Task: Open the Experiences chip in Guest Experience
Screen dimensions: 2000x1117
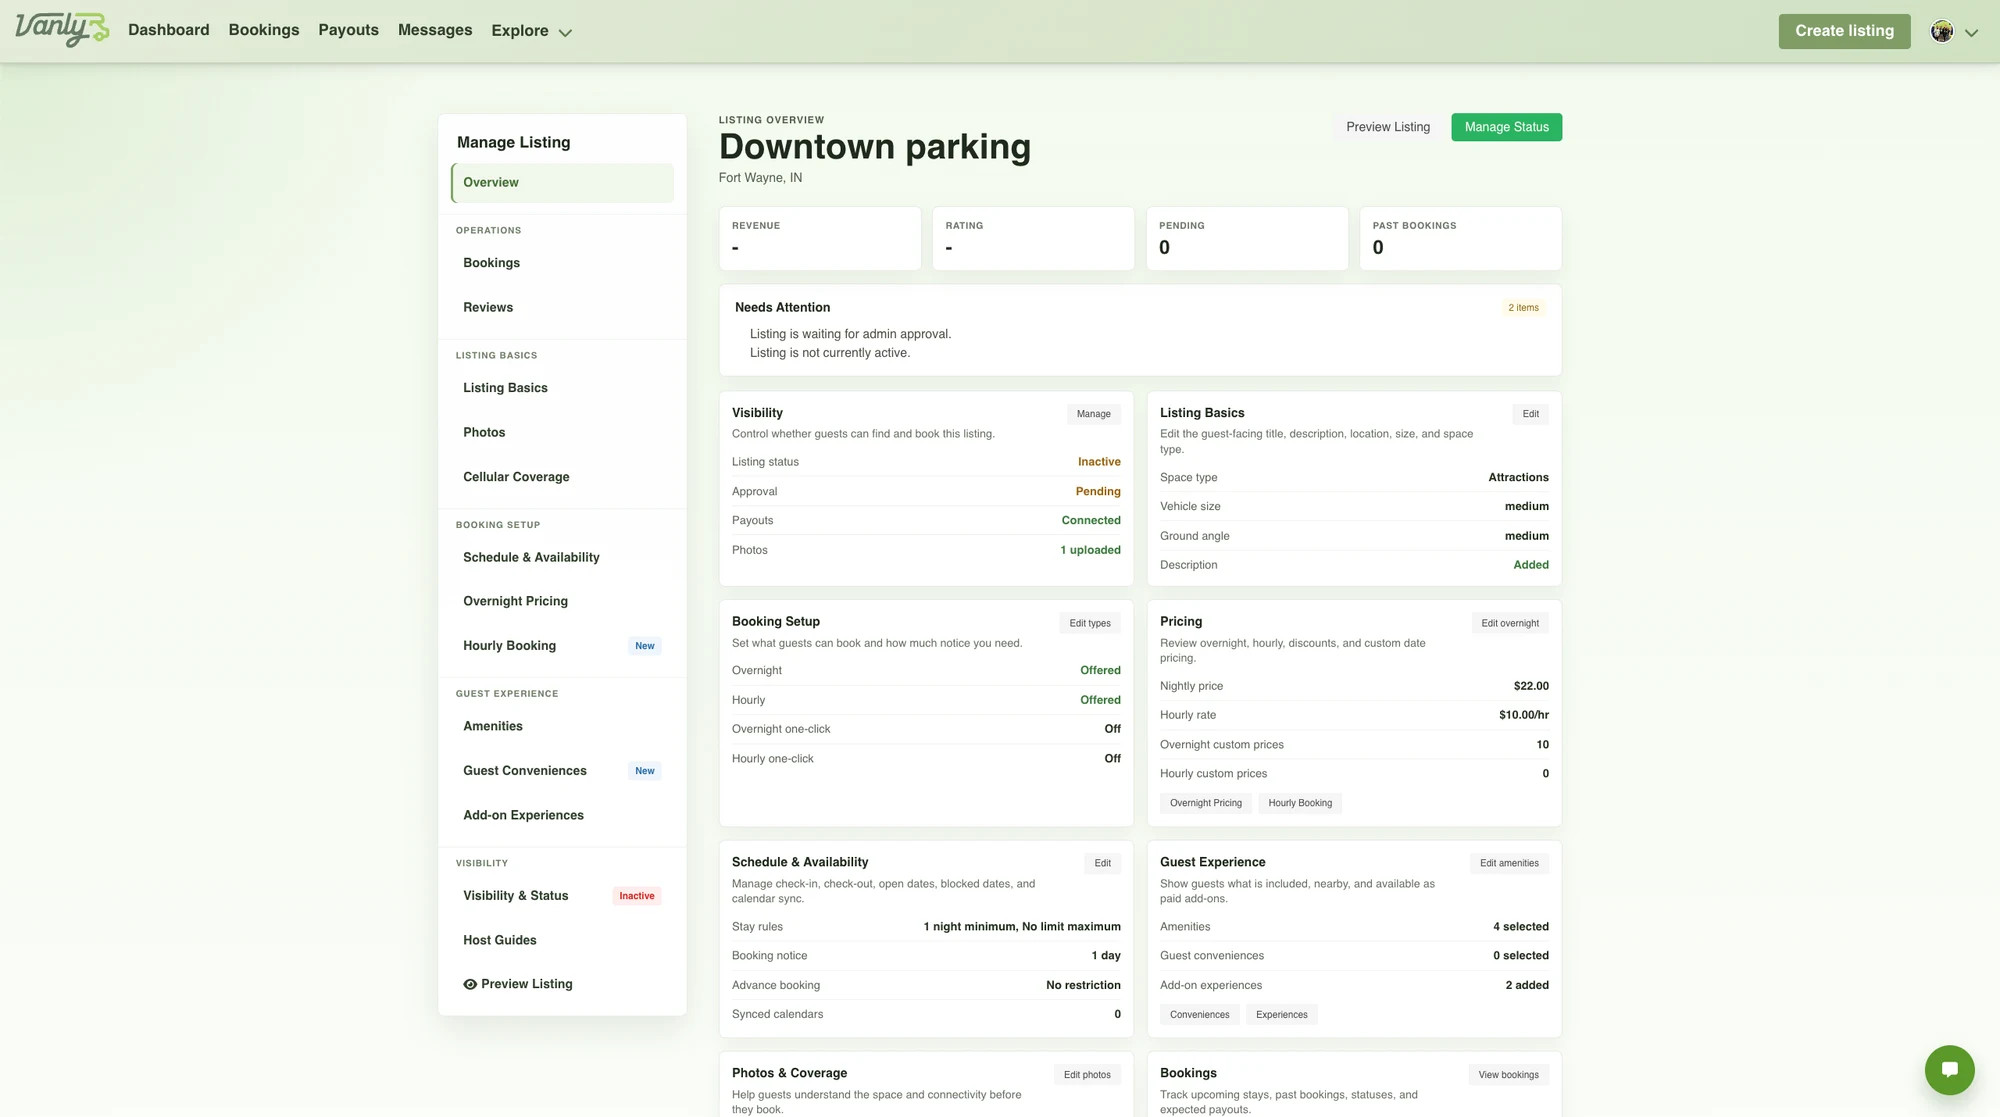Action: [x=1281, y=1015]
